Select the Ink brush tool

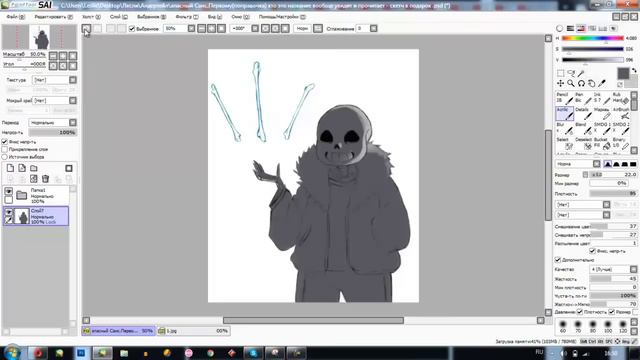point(602,98)
